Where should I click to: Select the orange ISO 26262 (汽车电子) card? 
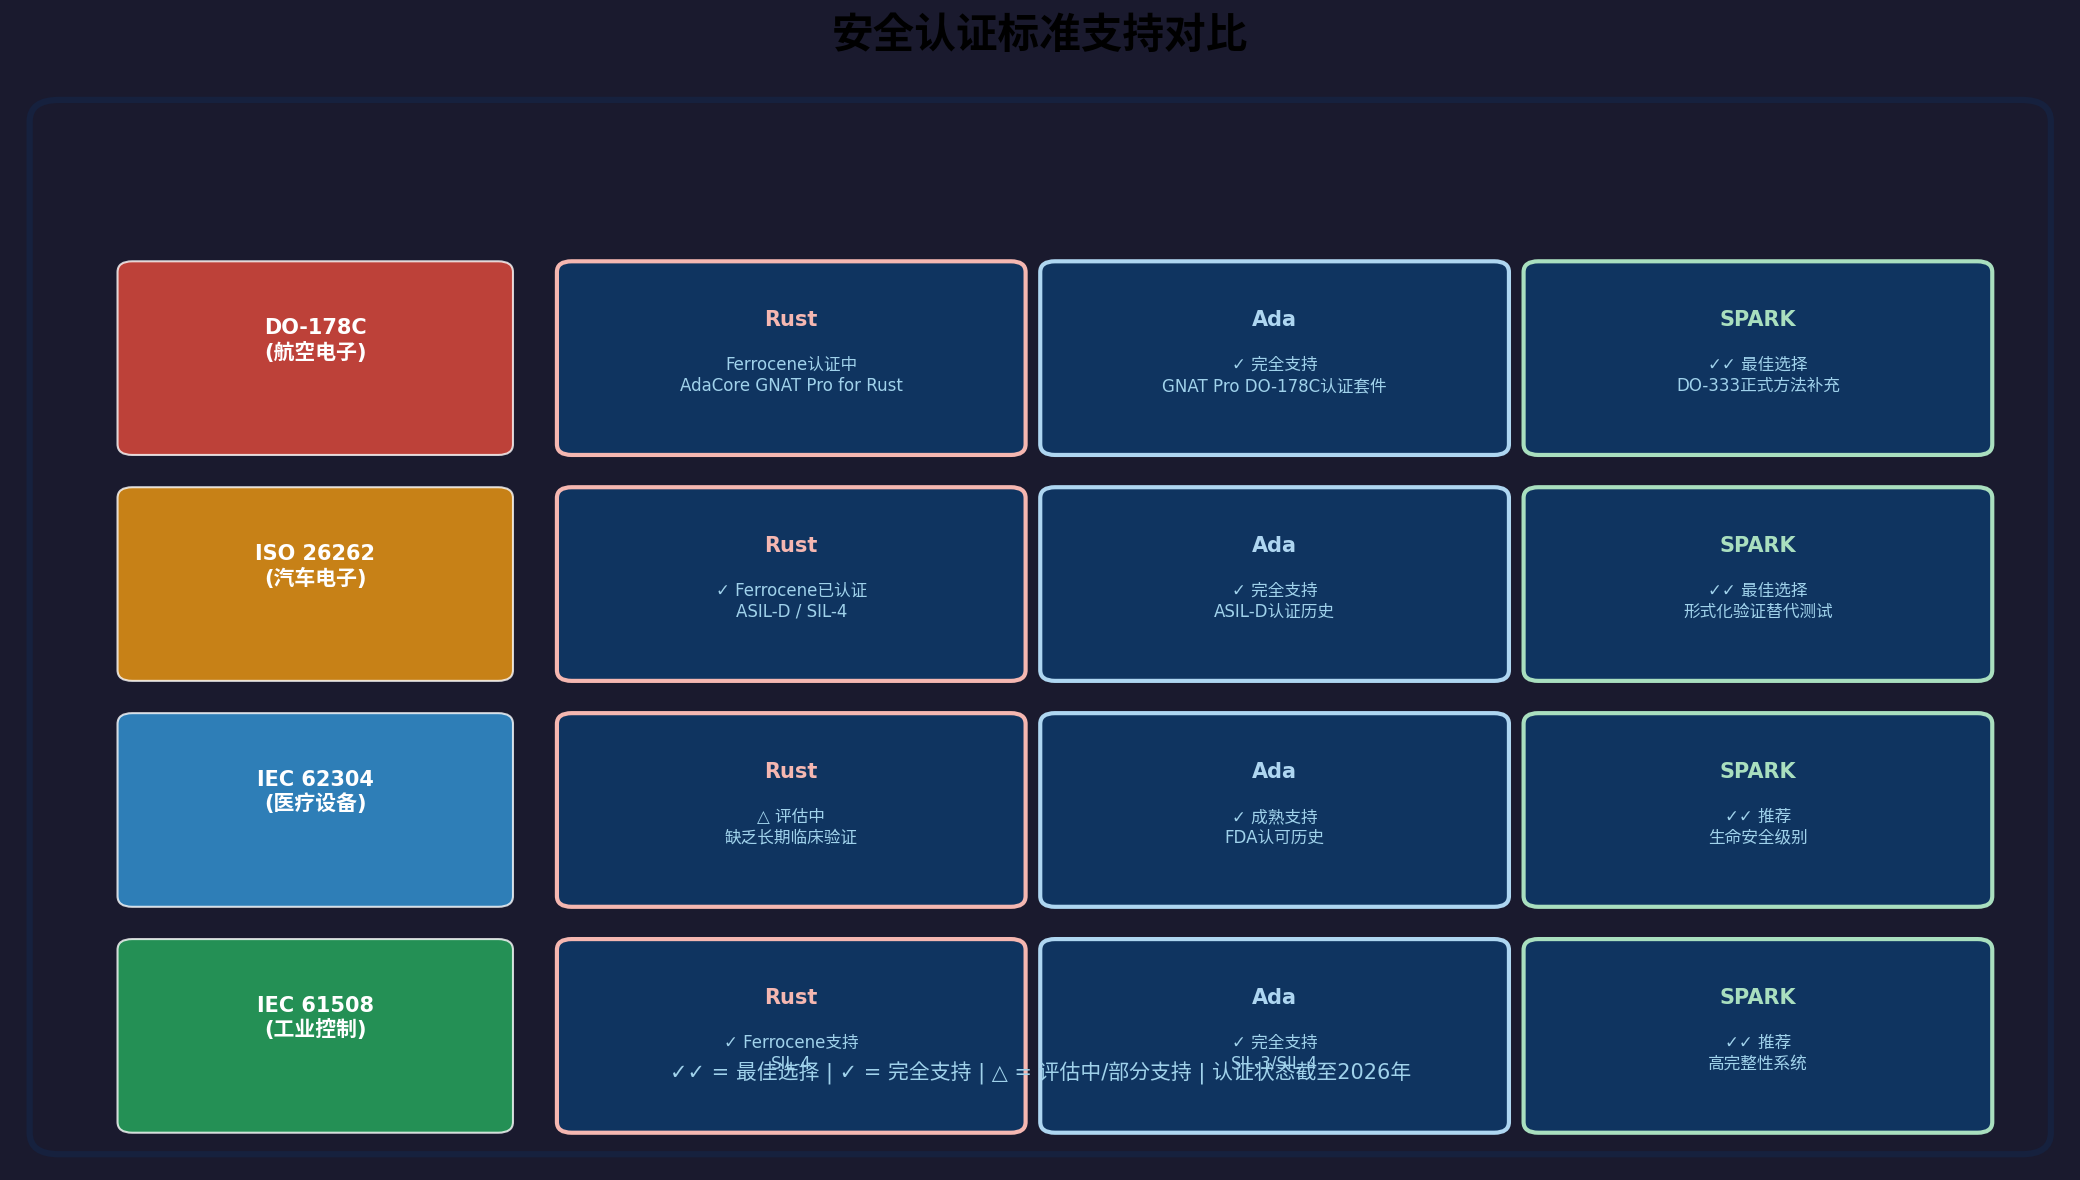pyautogui.click(x=315, y=584)
